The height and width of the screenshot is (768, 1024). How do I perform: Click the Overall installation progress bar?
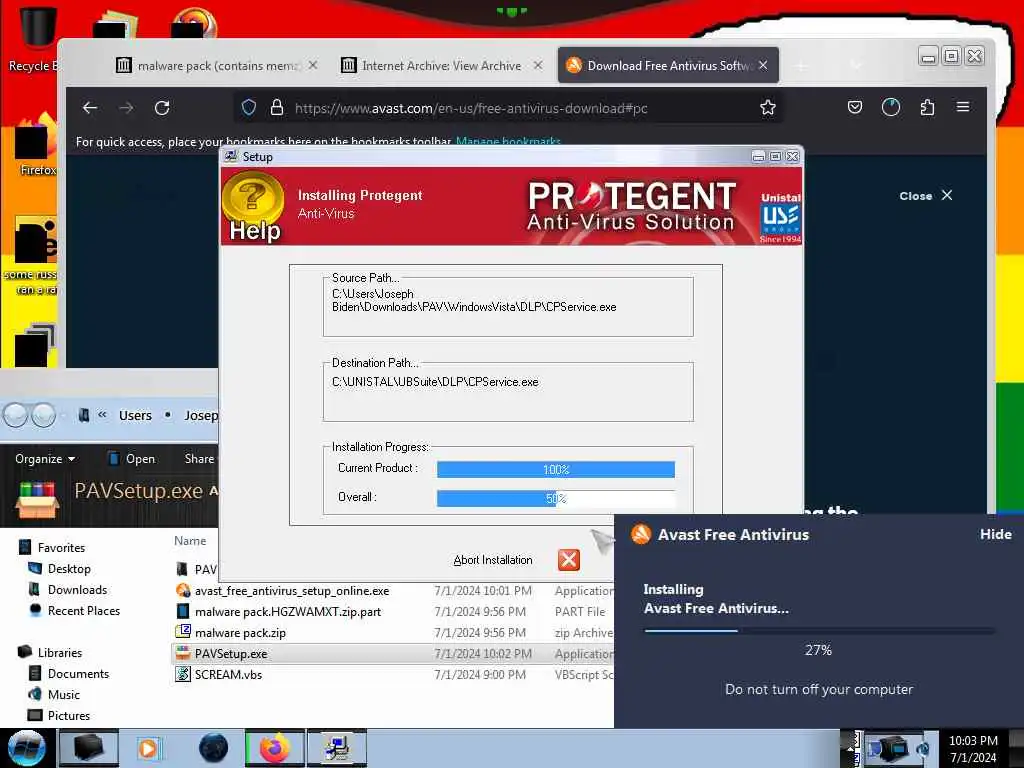pos(555,498)
